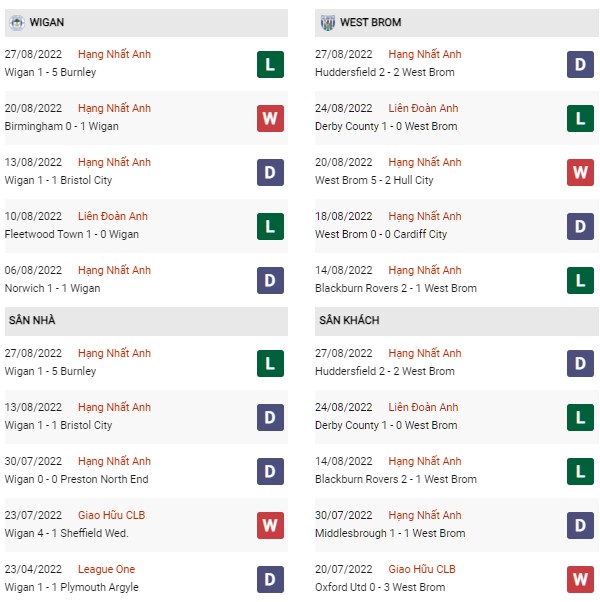Click the W badge for Oxford Utd 0 - 3 West Brom
The width and height of the screenshot is (600, 602).
click(580, 579)
